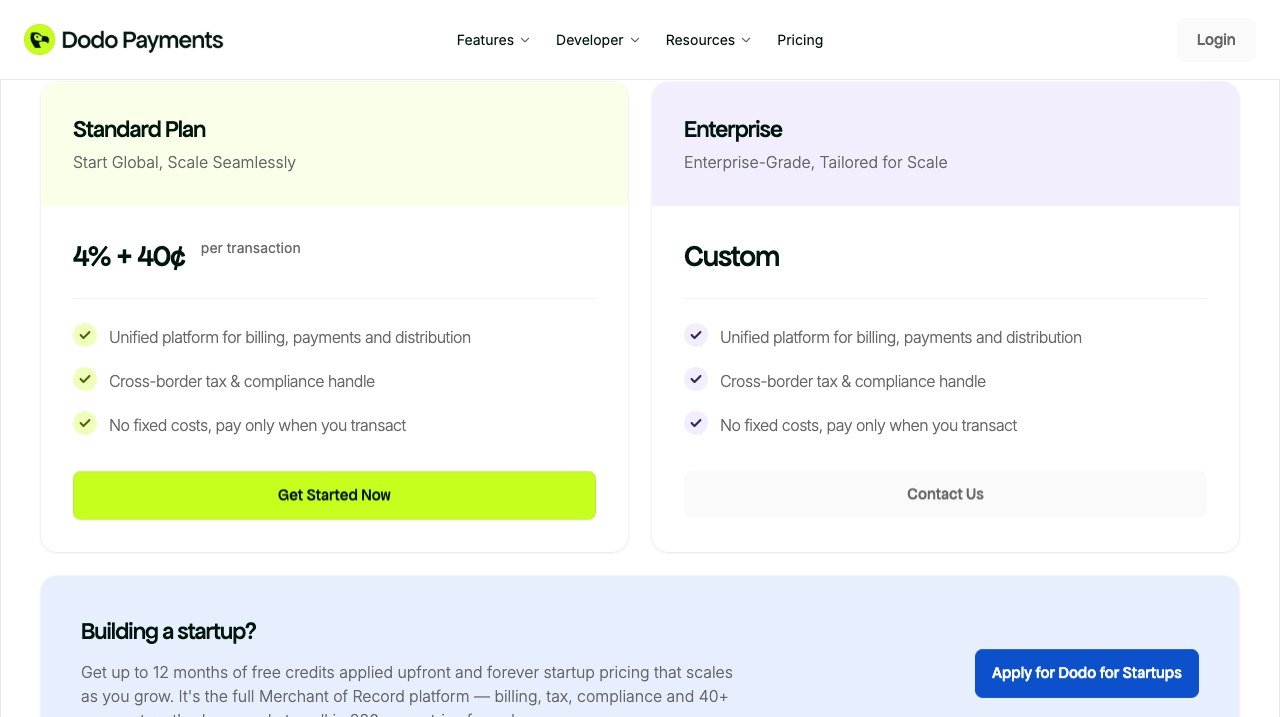Click Apply for Dodo for Startups
The width and height of the screenshot is (1280, 717).
(1087, 673)
